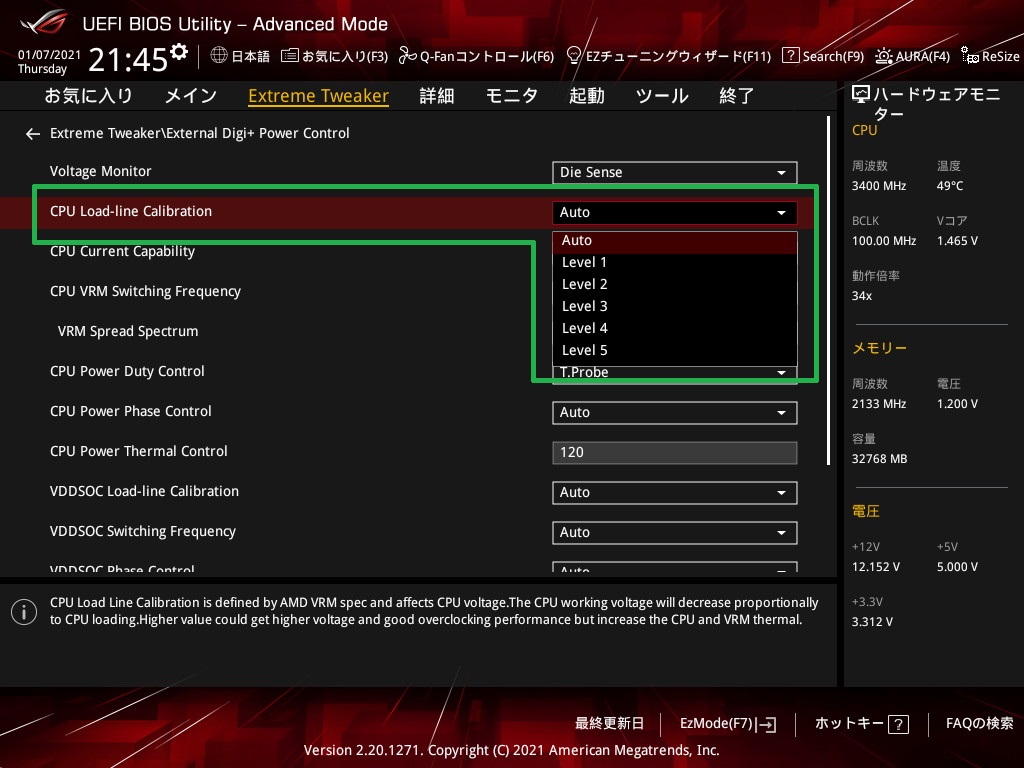Open VDDSOC Phase Control dropdown
This screenshot has width=1024, height=768.
675,568
